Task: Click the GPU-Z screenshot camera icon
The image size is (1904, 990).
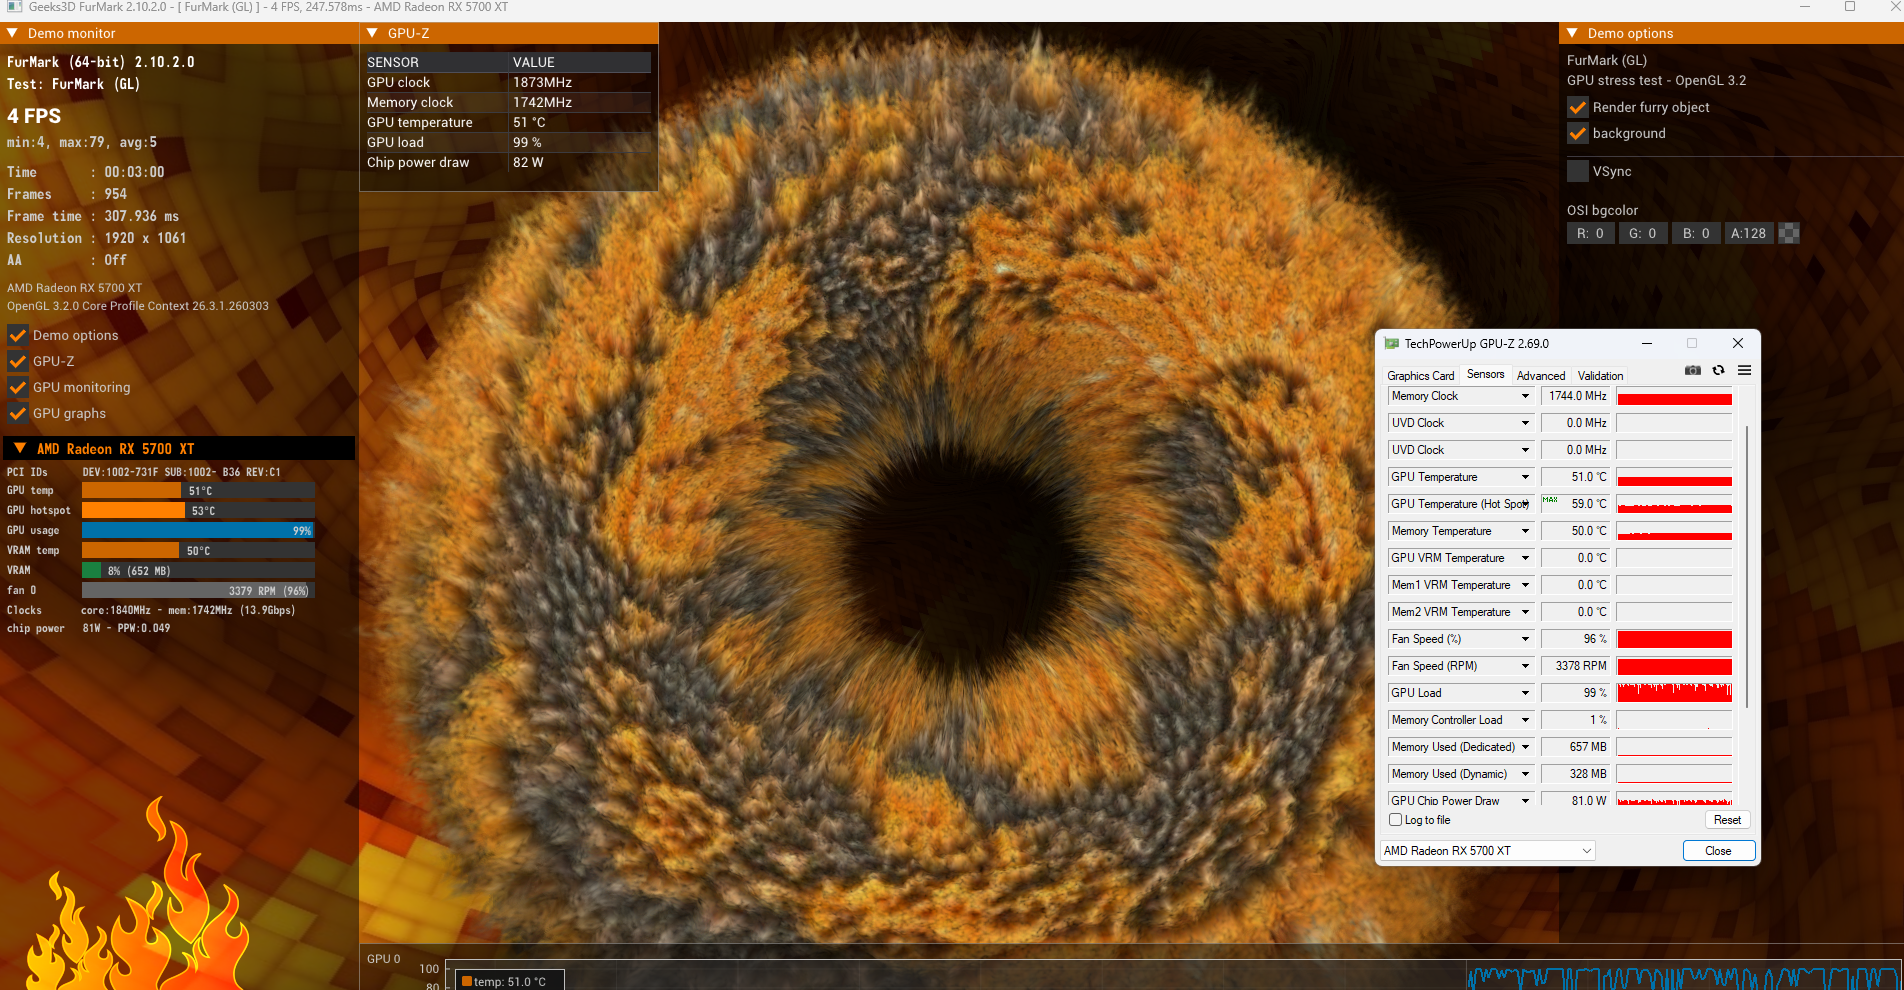Action: coord(1692,370)
